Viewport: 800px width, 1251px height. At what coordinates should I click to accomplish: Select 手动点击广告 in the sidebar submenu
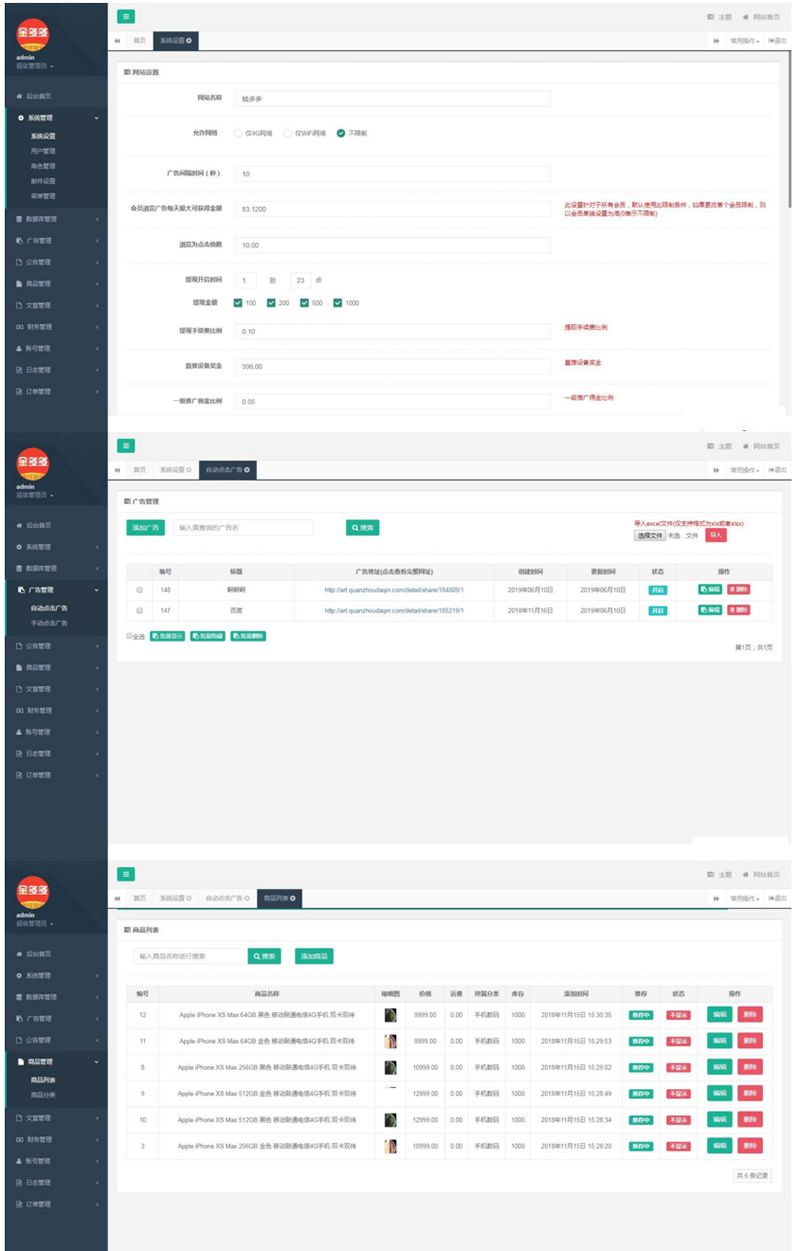(49, 623)
